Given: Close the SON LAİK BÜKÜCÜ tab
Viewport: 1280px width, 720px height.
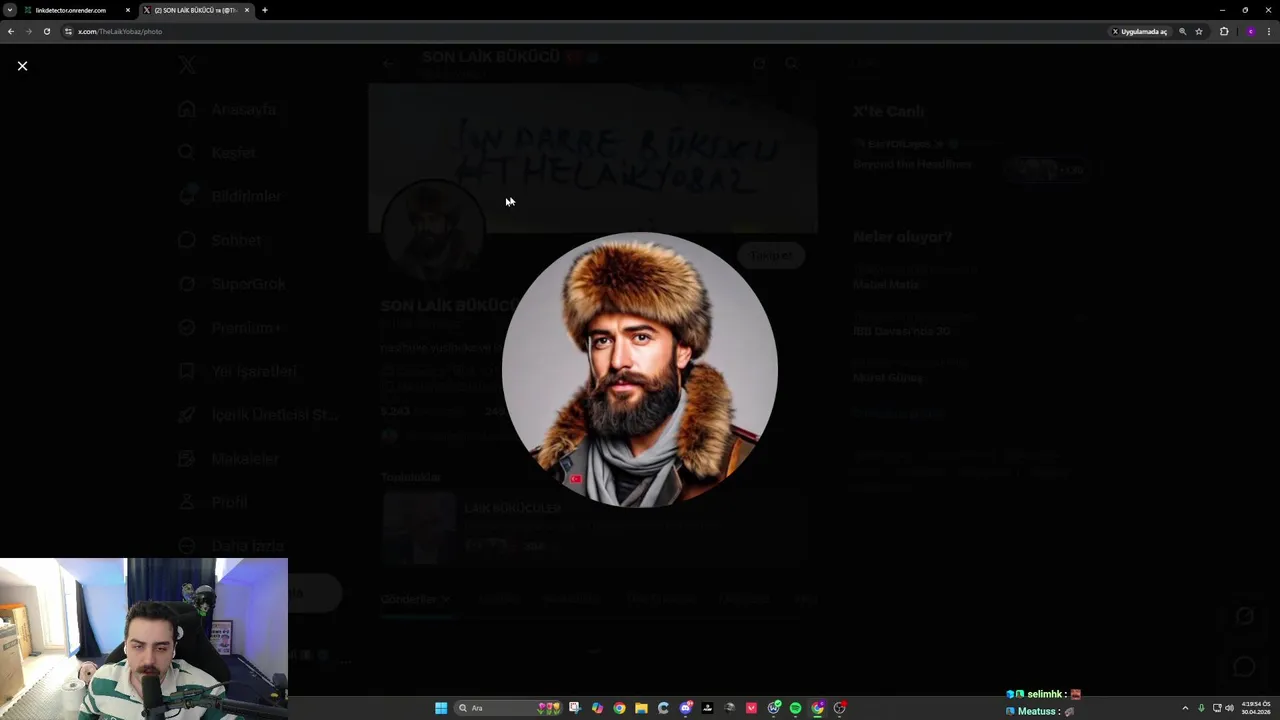Looking at the screenshot, I should tap(247, 10).
